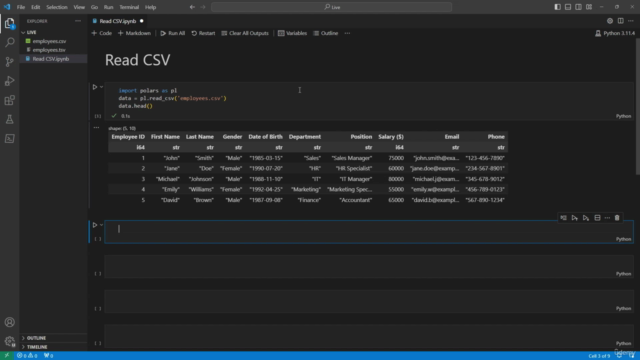Open the Edit menu

tap(36, 7)
